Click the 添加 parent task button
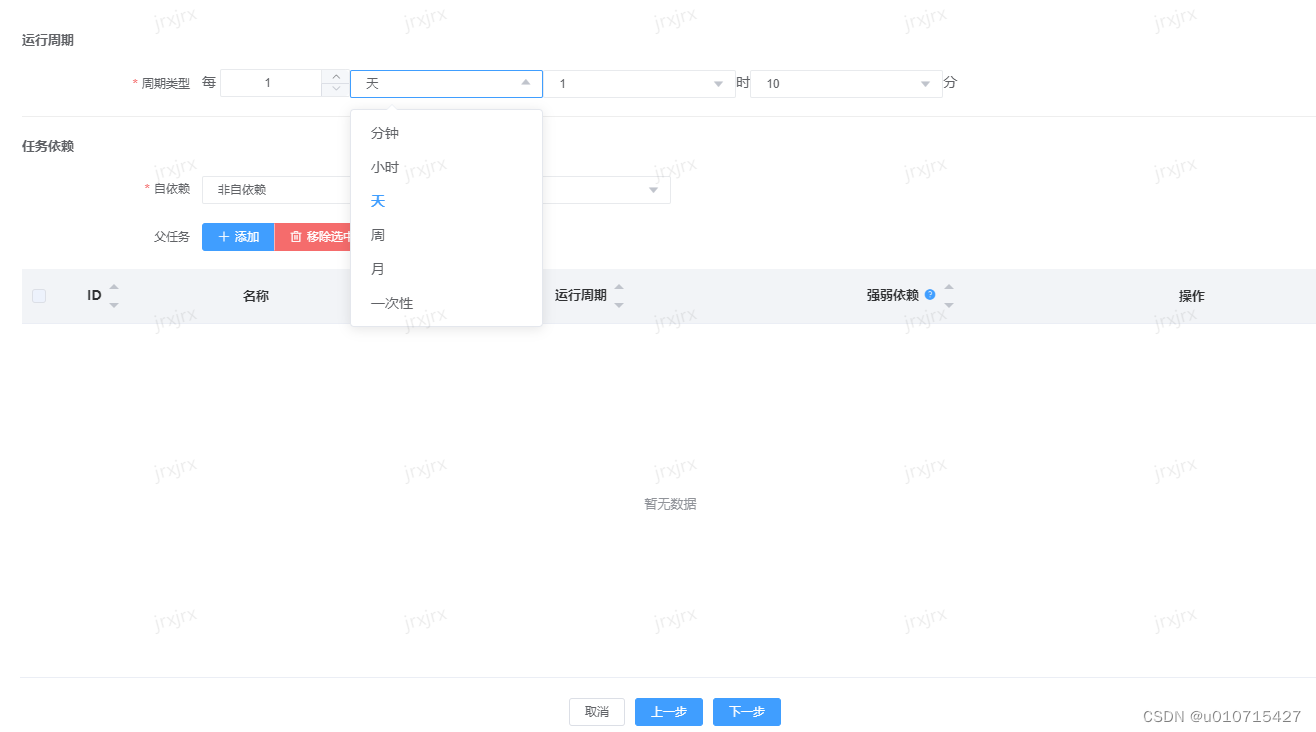This screenshot has height=732, width=1316. click(x=238, y=237)
